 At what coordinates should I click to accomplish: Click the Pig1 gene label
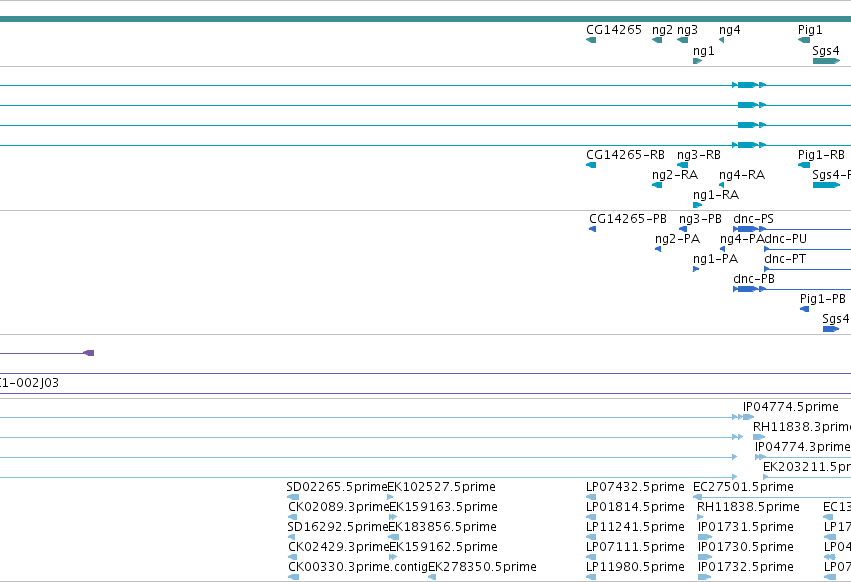coord(810,30)
